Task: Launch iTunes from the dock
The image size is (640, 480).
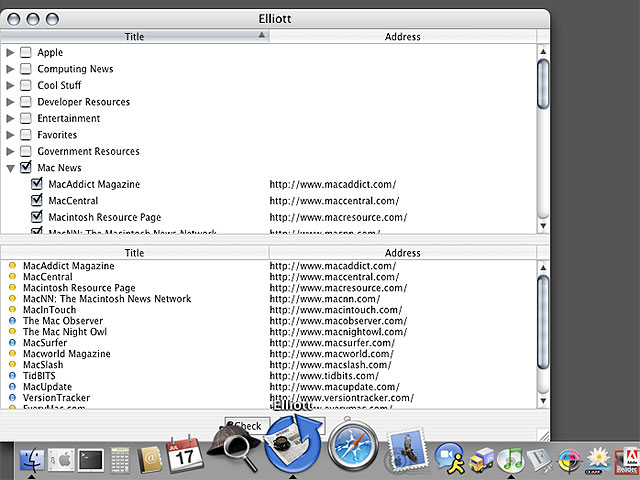Action: pos(510,460)
